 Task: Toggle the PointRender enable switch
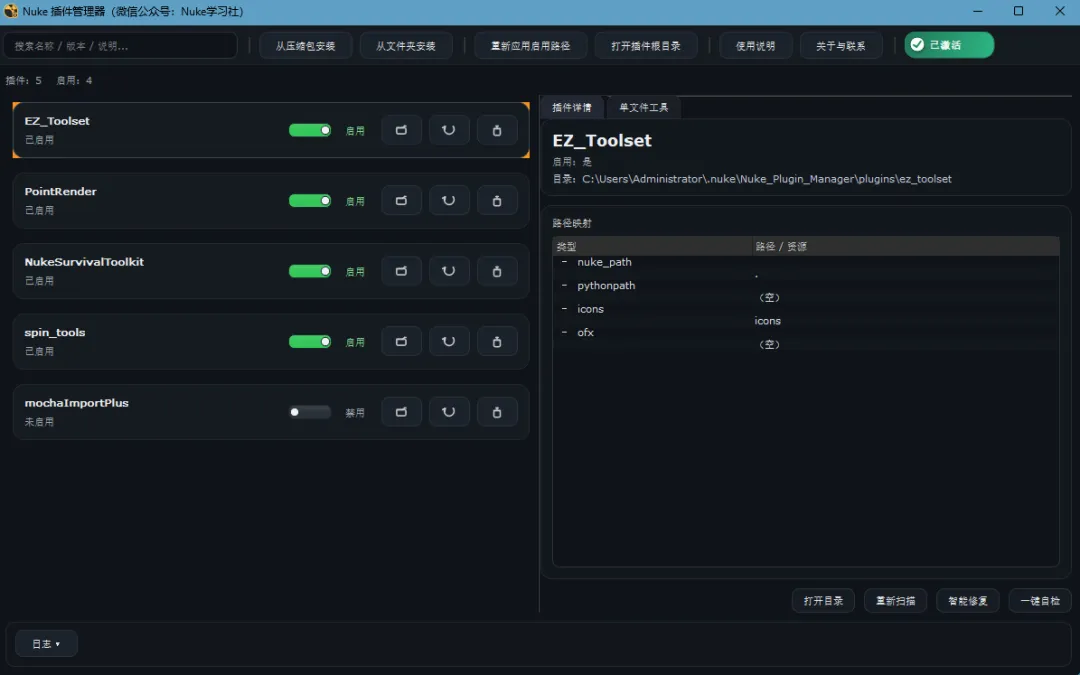[x=310, y=200]
